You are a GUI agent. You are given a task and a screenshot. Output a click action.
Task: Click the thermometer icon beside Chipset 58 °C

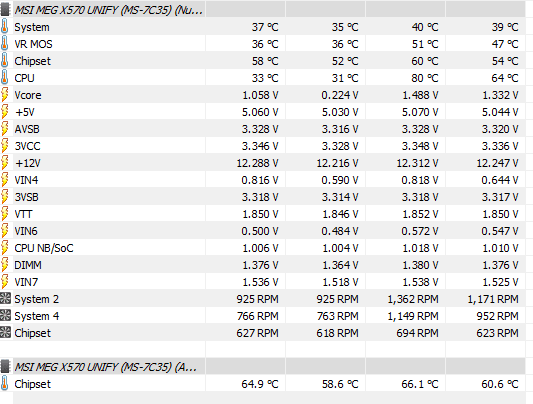[4, 60]
